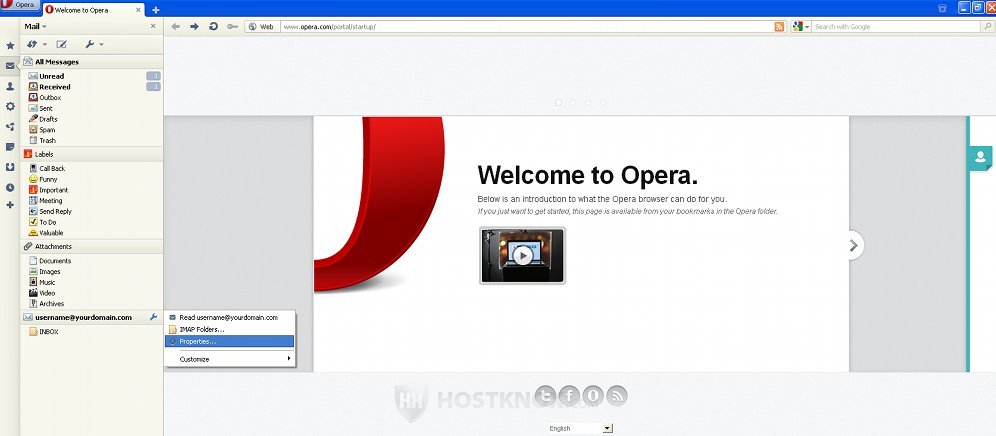Click the RSS icon in the page footer
The image size is (996, 436).
pyautogui.click(x=616, y=396)
